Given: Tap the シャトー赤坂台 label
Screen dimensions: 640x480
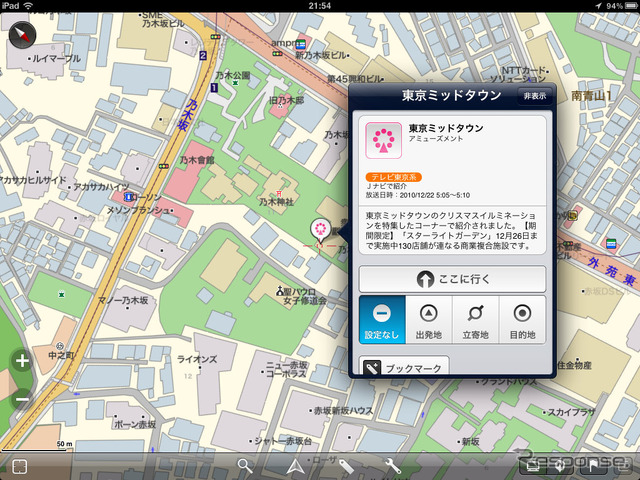Looking at the screenshot, I should (x=283, y=441).
